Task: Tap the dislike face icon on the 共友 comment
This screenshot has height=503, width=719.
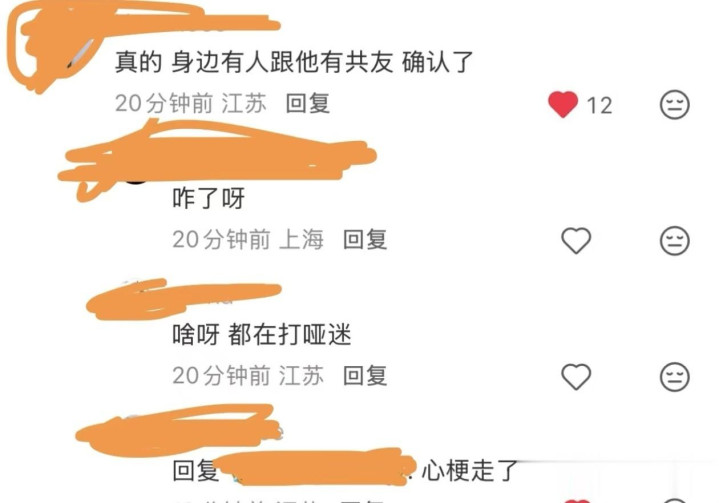Action: coord(674,105)
